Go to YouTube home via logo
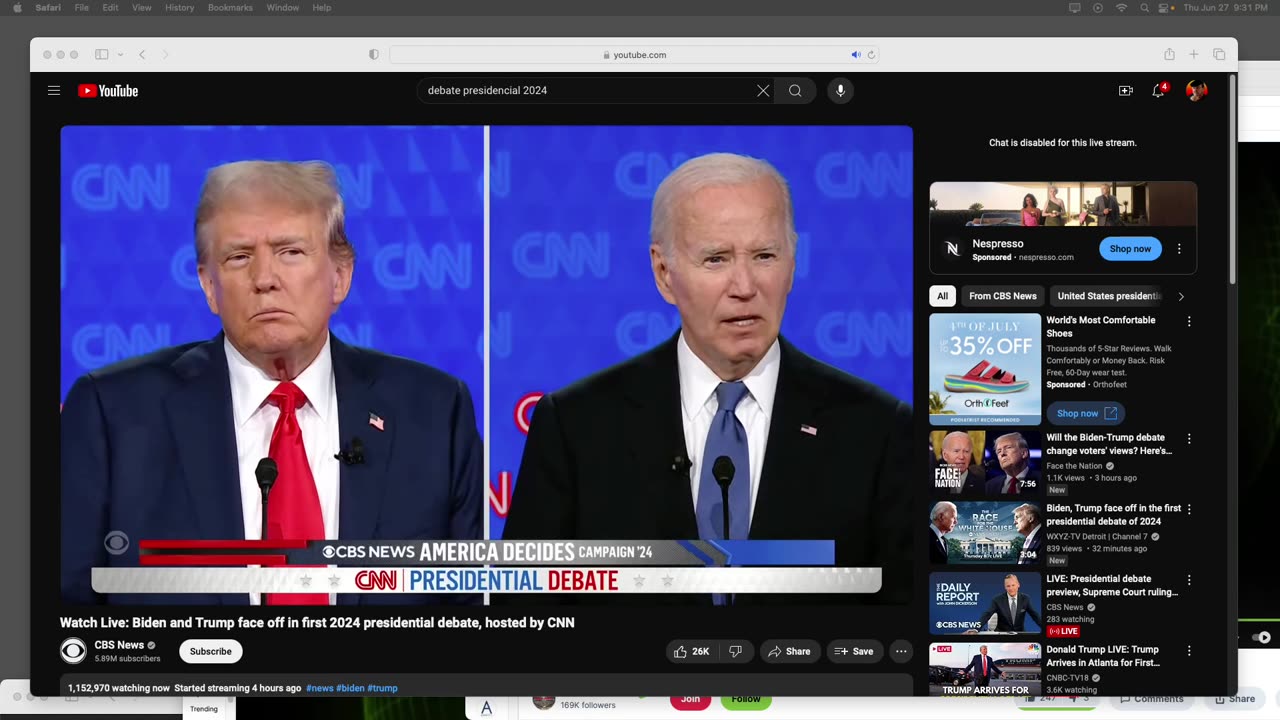The image size is (1280, 720). 108,91
